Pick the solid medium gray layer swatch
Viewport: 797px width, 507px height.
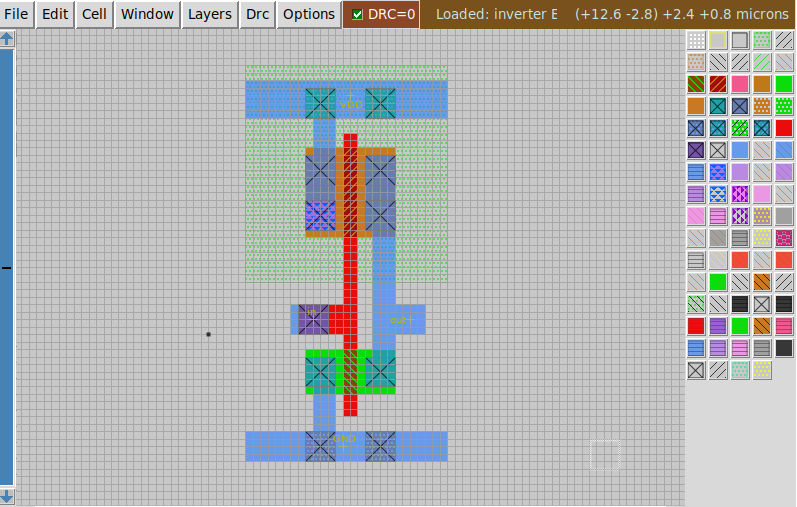coord(784,216)
